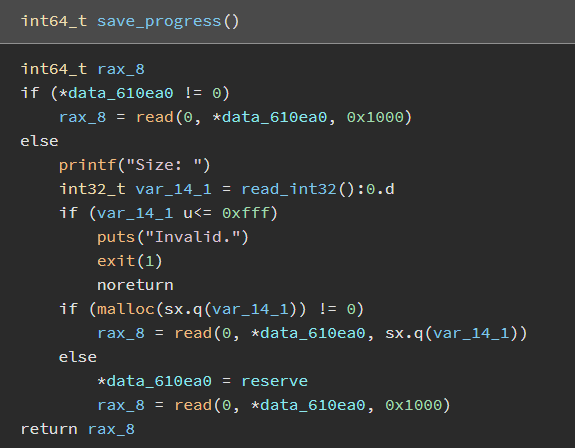Click sx.q inside the malloc call
This screenshot has height=448, width=575.
click(183, 309)
